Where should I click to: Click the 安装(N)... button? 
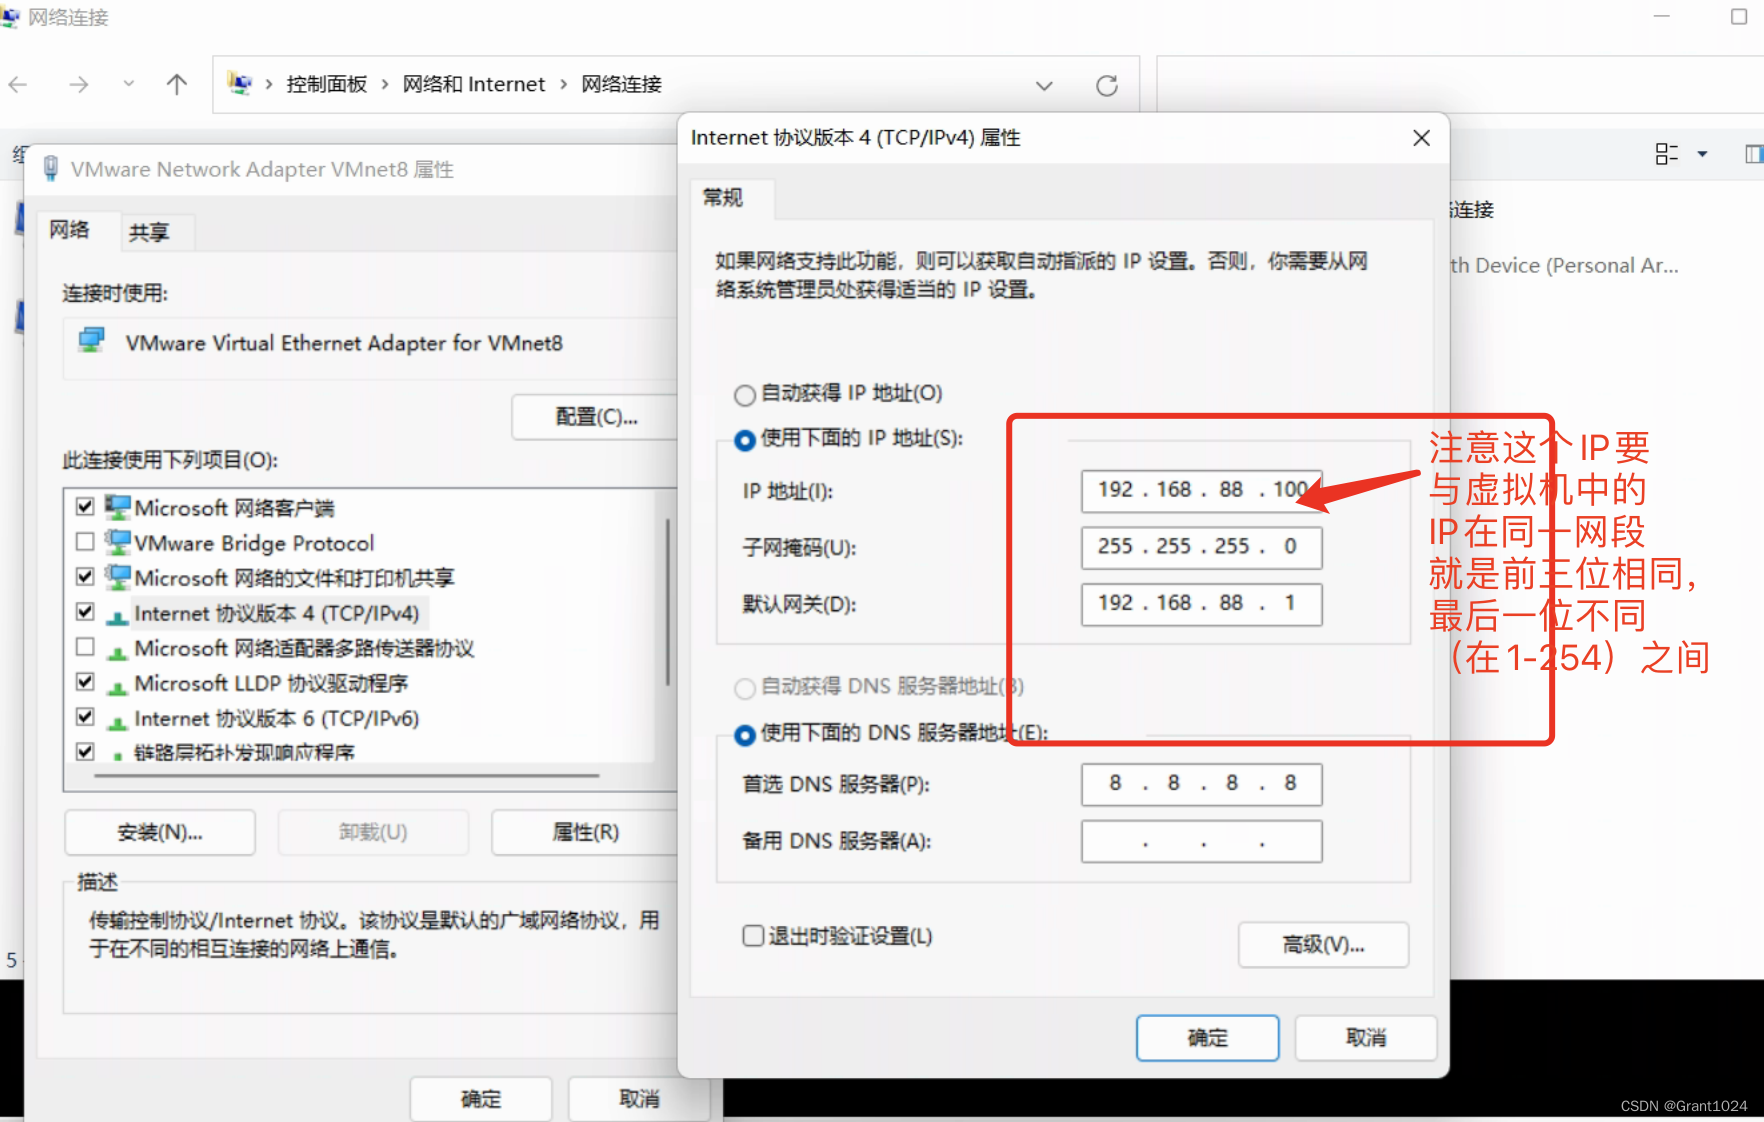coord(160,832)
